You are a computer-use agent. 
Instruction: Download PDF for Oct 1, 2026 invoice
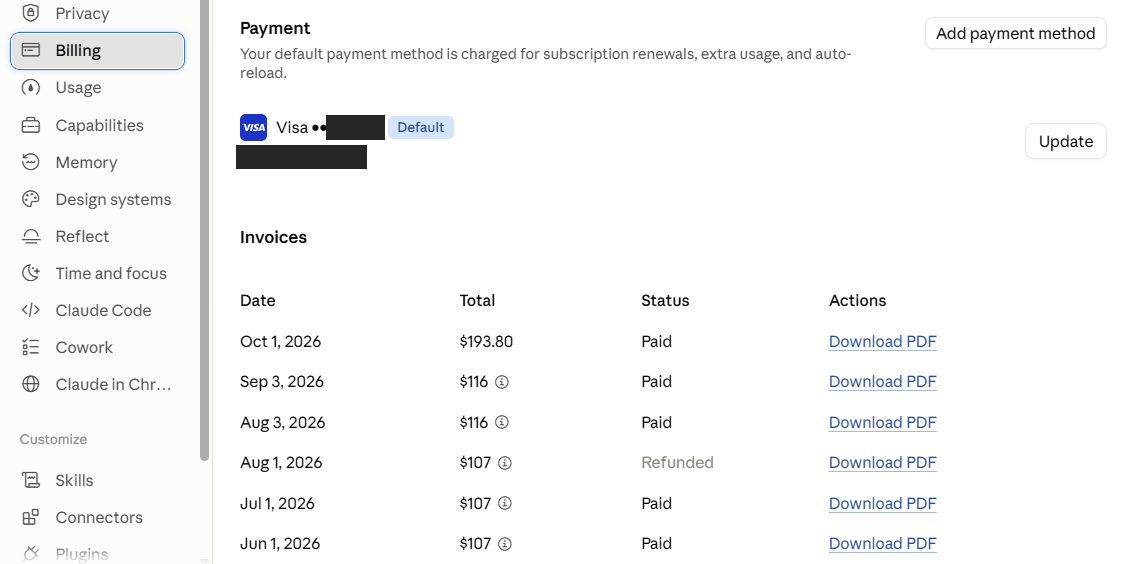[x=882, y=341]
